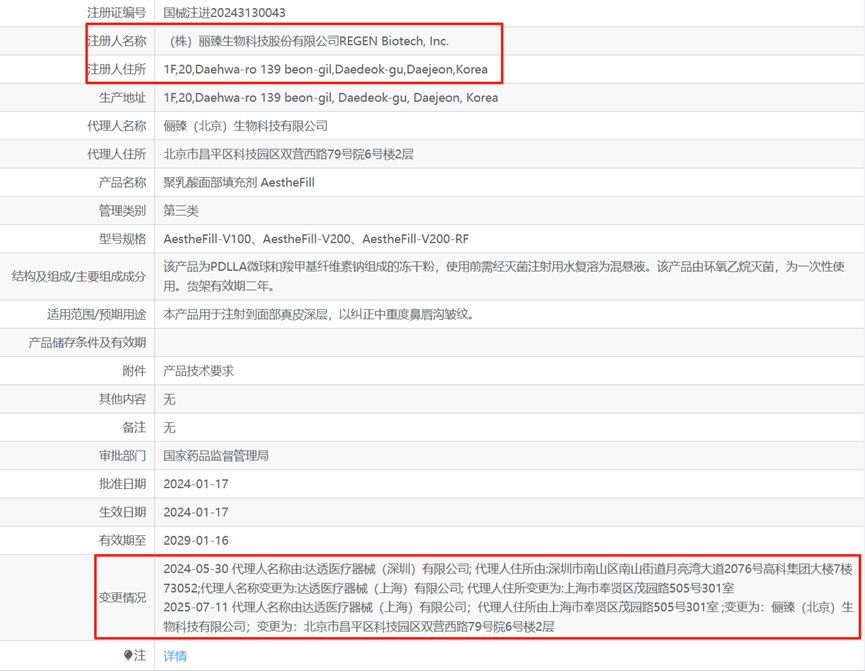
Task: Click the 注册人住所 address value
Action: pyautogui.click(x=325, y=69)
